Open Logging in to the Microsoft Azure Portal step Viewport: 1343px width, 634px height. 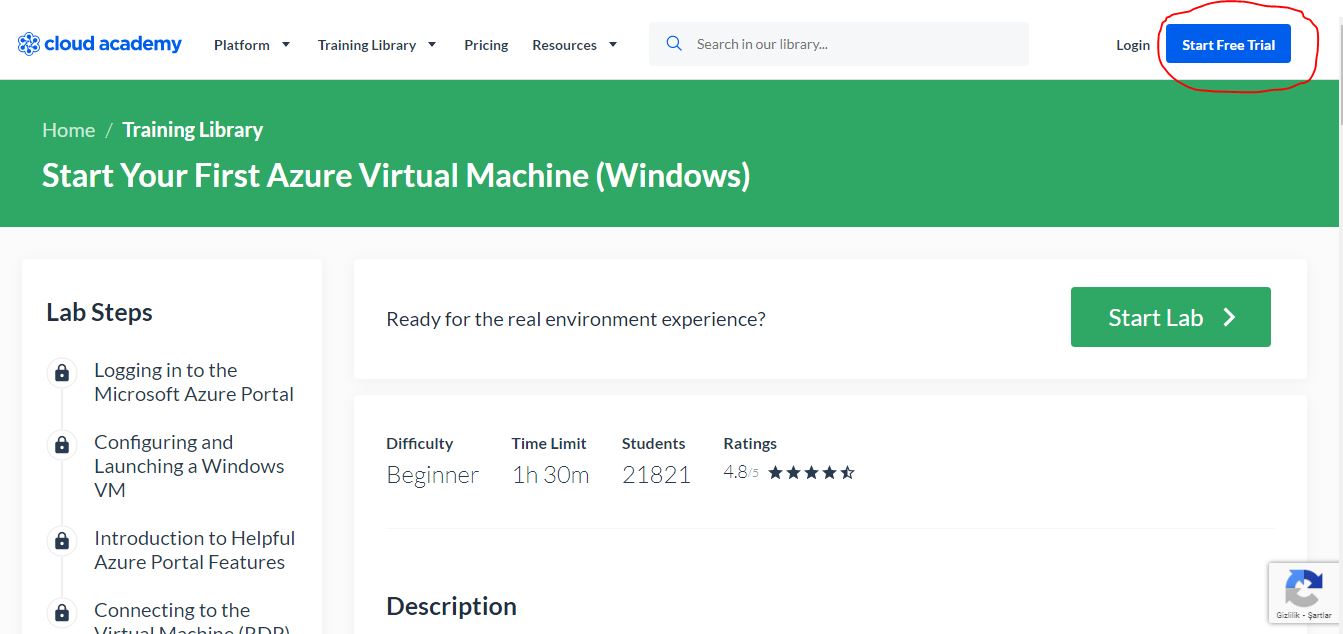click(194, 382)
